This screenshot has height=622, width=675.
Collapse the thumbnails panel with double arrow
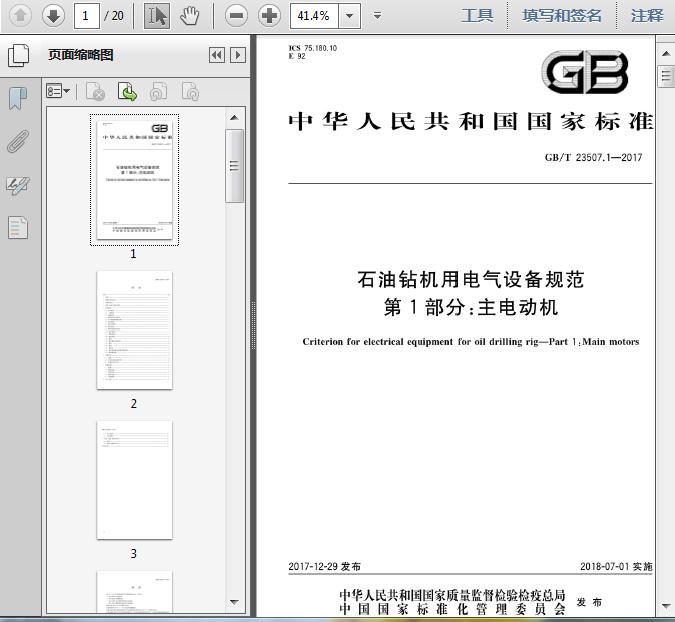point(216,56)
